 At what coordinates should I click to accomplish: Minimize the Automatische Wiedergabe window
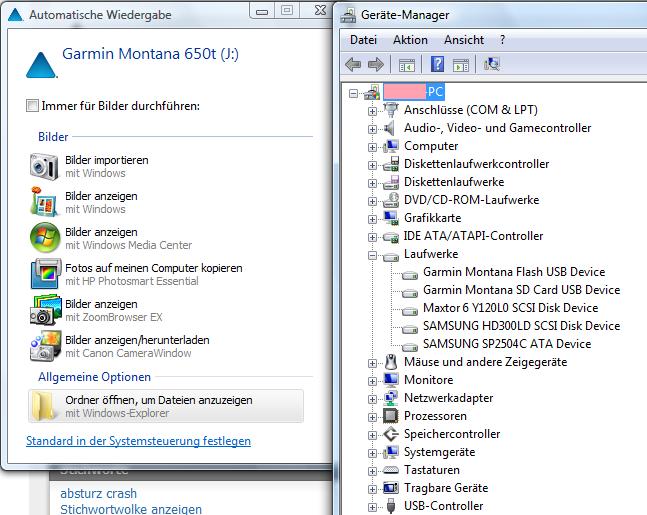(x=262, y=11)
